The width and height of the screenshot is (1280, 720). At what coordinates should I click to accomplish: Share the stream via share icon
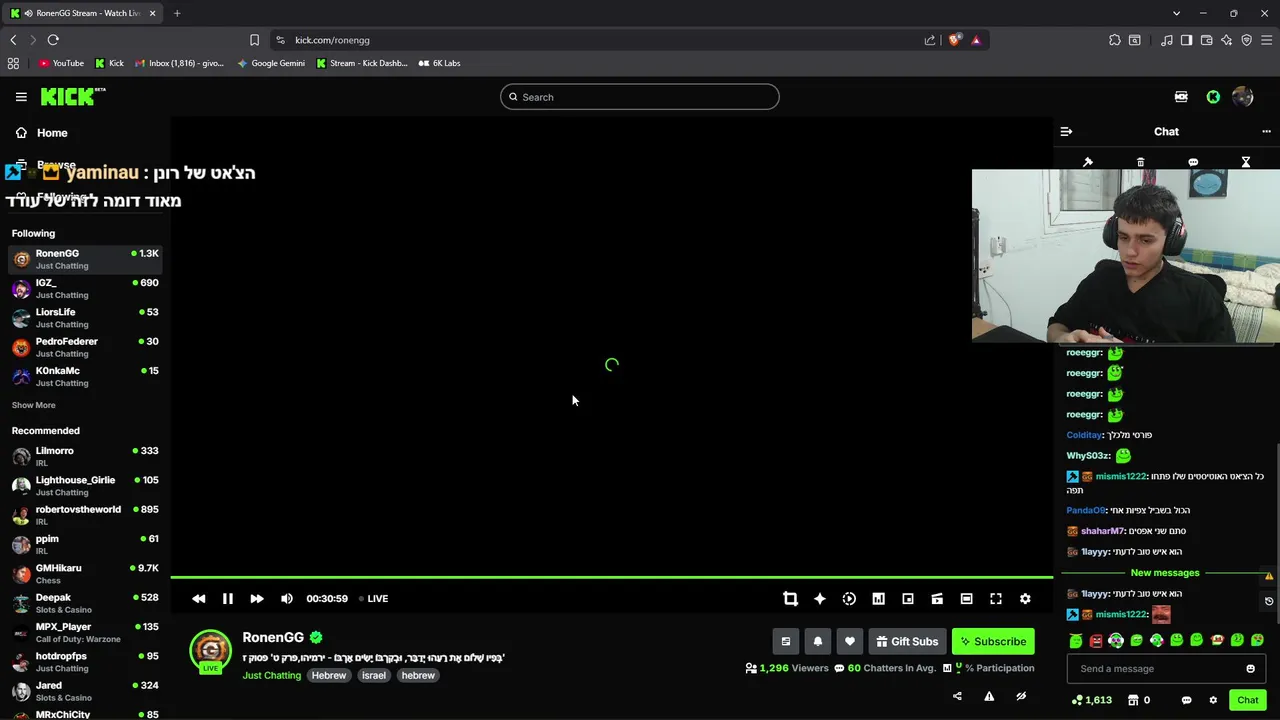click(x=957, y=696)
